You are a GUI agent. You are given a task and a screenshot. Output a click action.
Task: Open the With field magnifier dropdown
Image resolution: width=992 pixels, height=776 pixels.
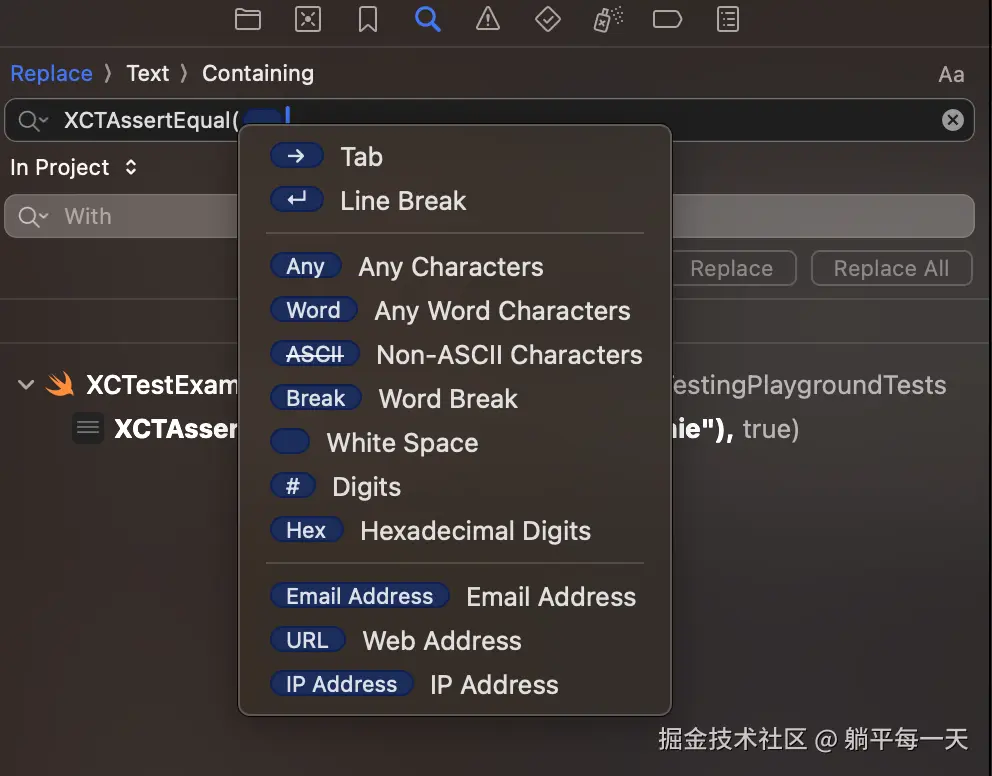pos(33,216)
